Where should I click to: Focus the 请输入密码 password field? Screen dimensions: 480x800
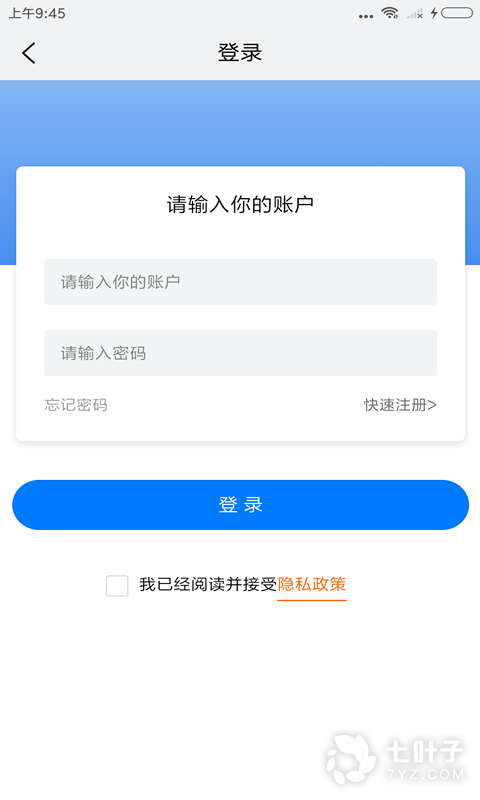tap(240, 353)
